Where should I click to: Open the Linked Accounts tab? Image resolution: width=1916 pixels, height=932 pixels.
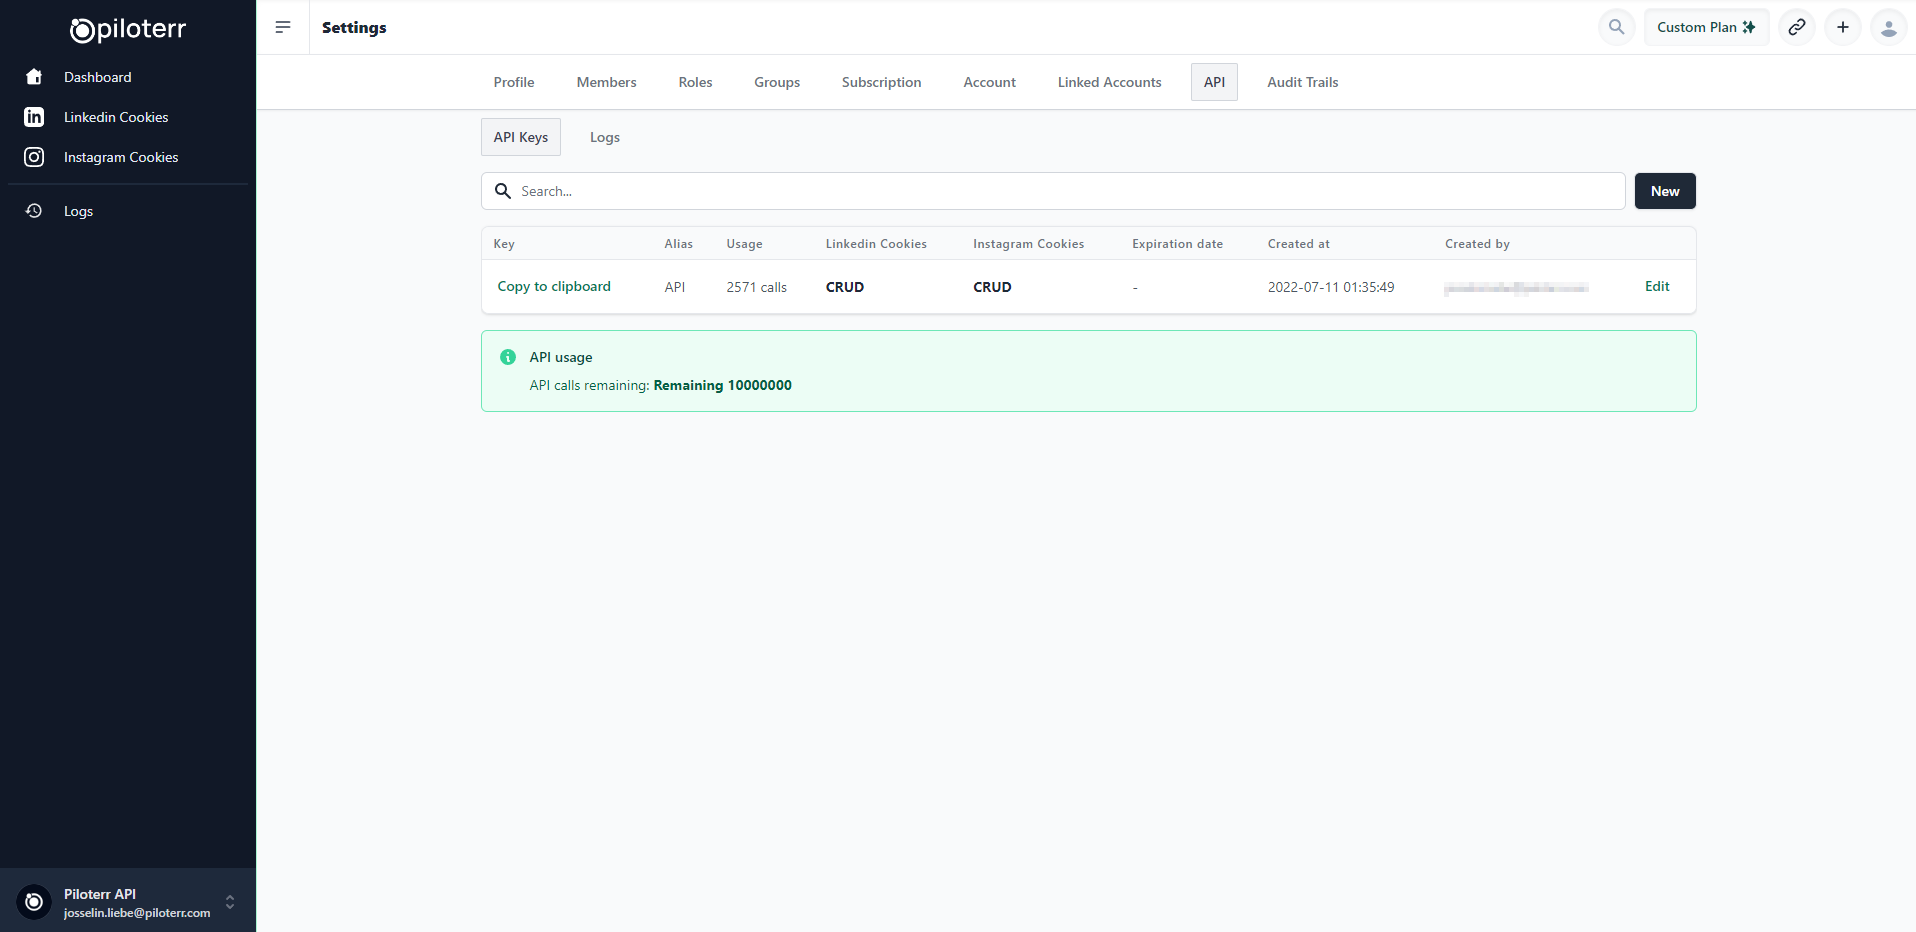[1109, 82]
